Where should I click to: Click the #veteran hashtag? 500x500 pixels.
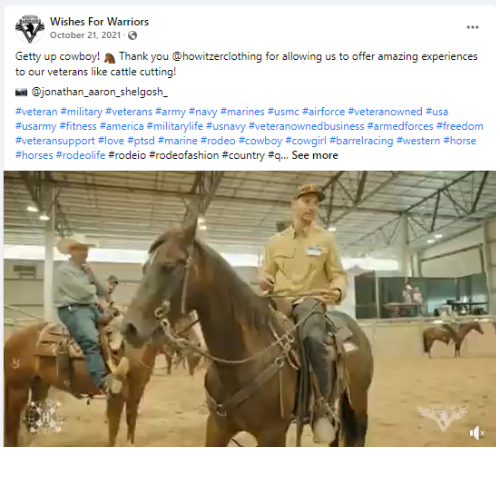(36, 112)
